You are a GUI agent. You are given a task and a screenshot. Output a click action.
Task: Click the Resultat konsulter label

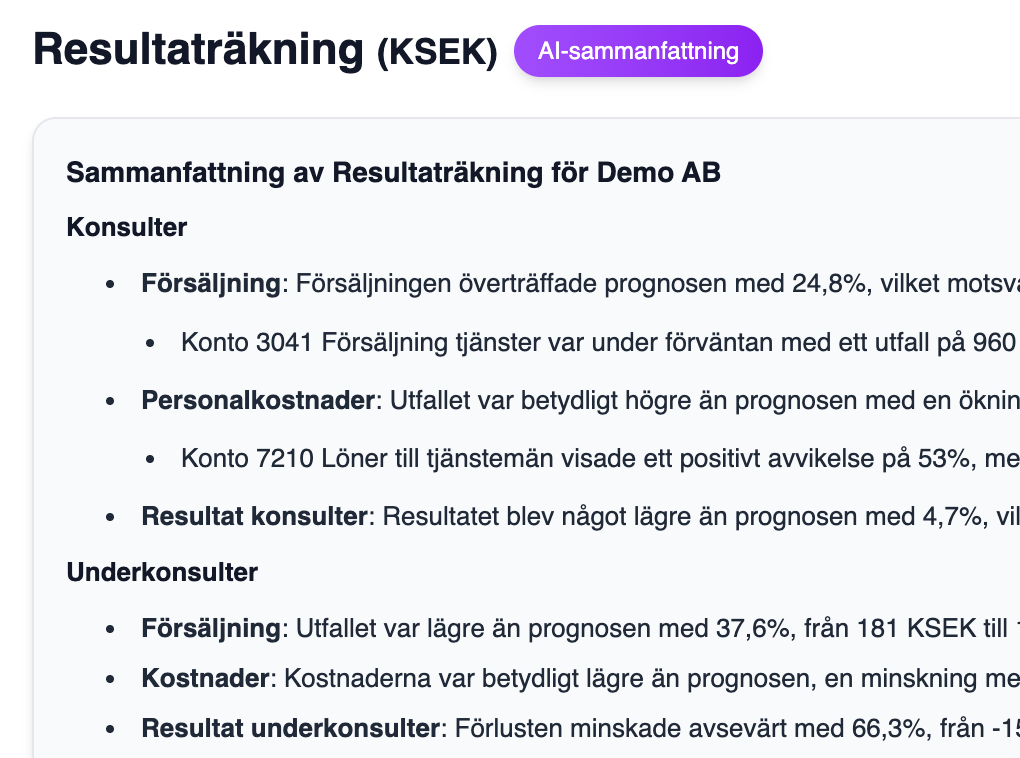tap(254, 517)
